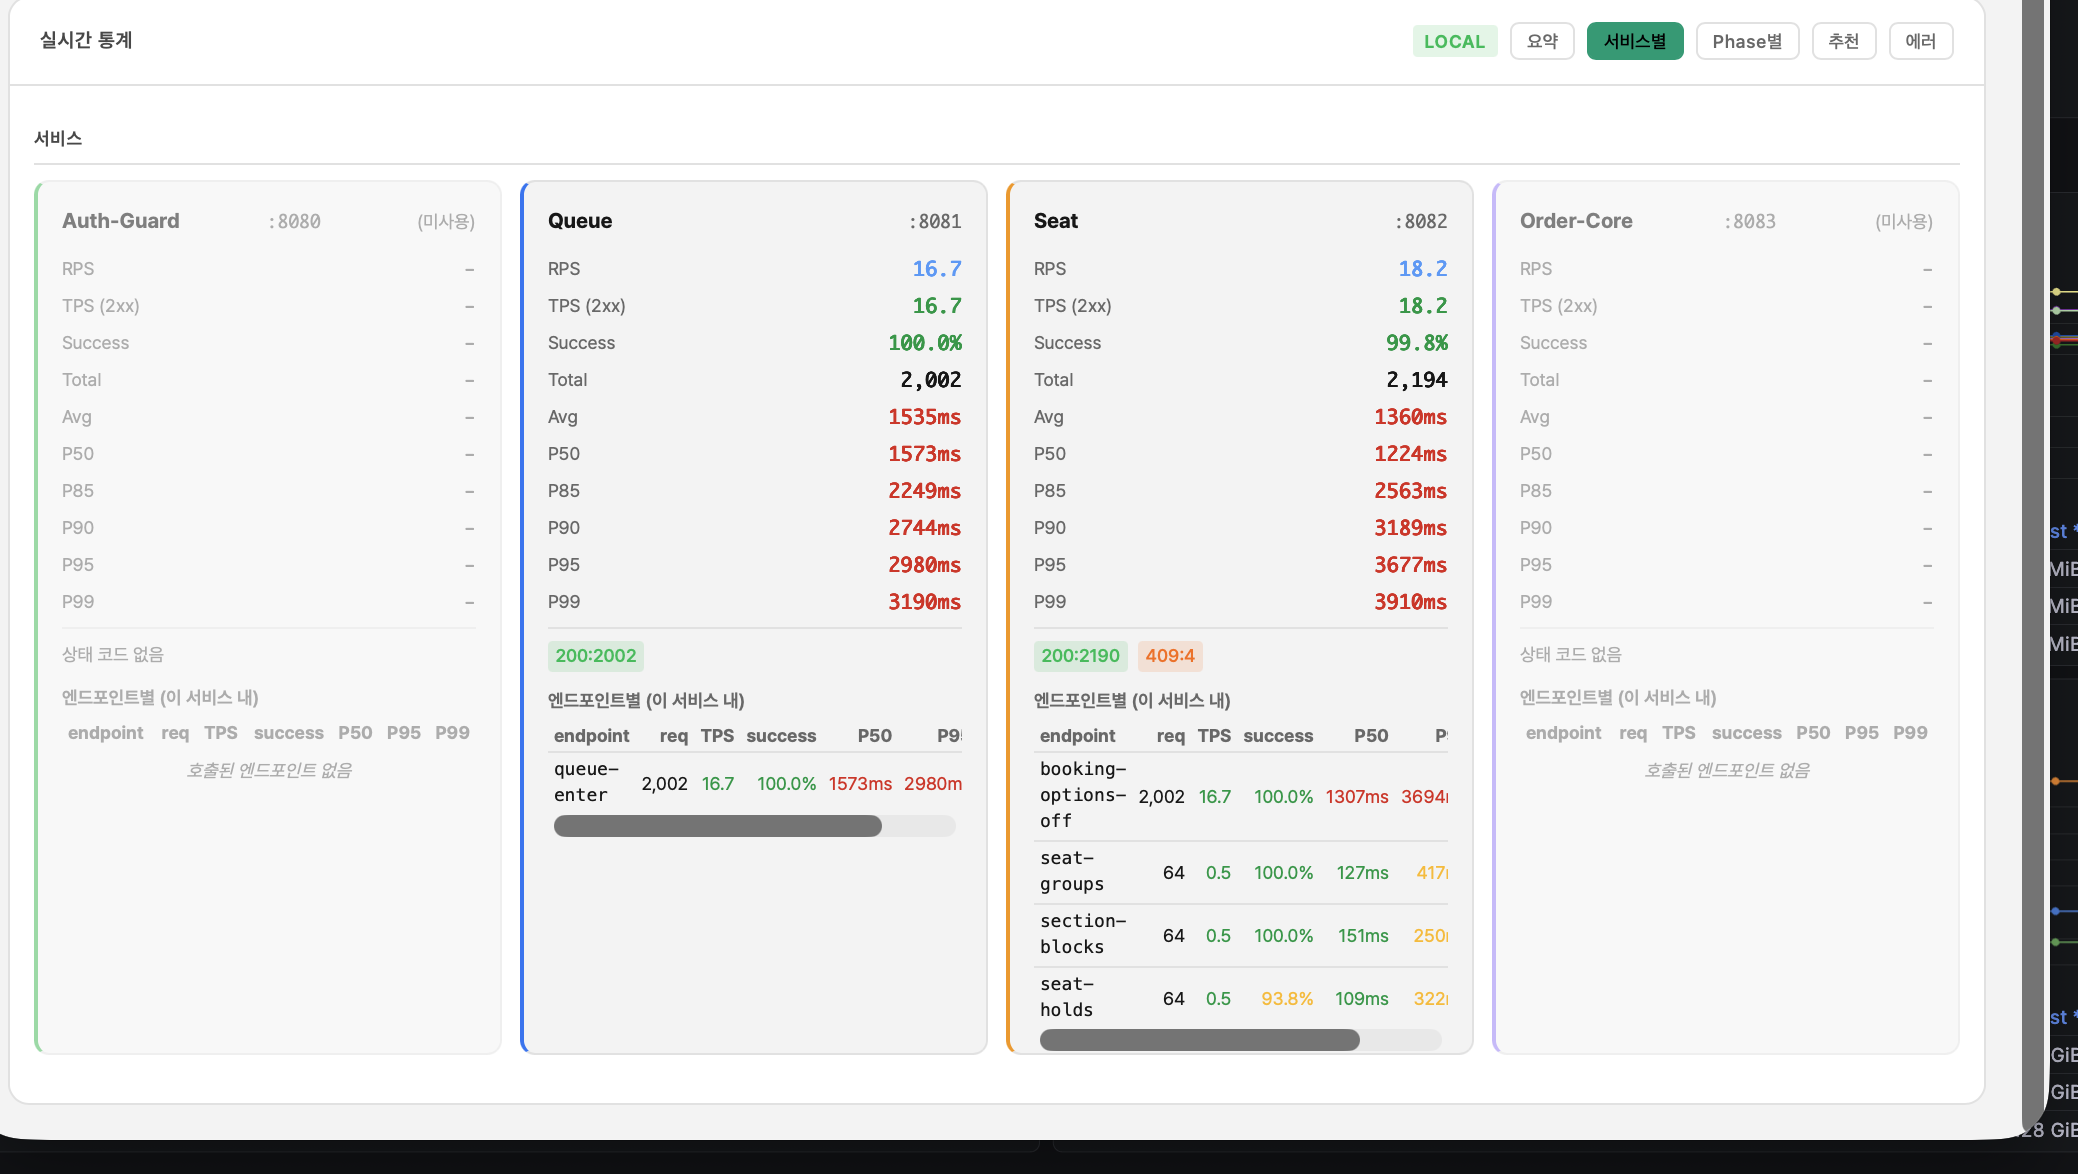2078x1174 pixels.
Task: Switch to the 에러 tab
Action: pyautogui.click(x=1920, y=41)
